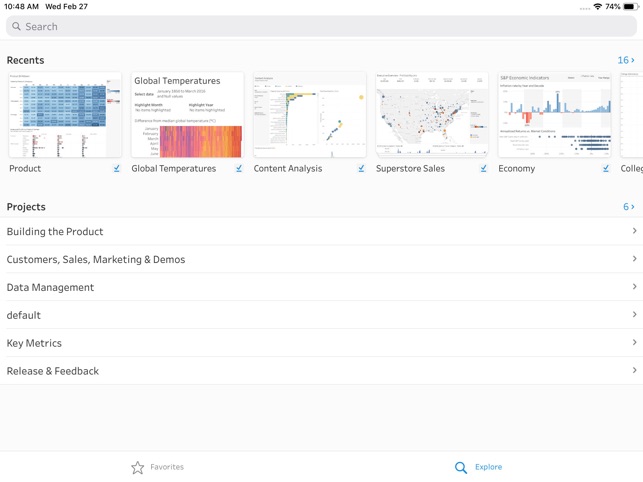Viewport: 643px width, 482px height.
Task: Toggle offline checkmark for Economy
Action: tap(606, 169)
